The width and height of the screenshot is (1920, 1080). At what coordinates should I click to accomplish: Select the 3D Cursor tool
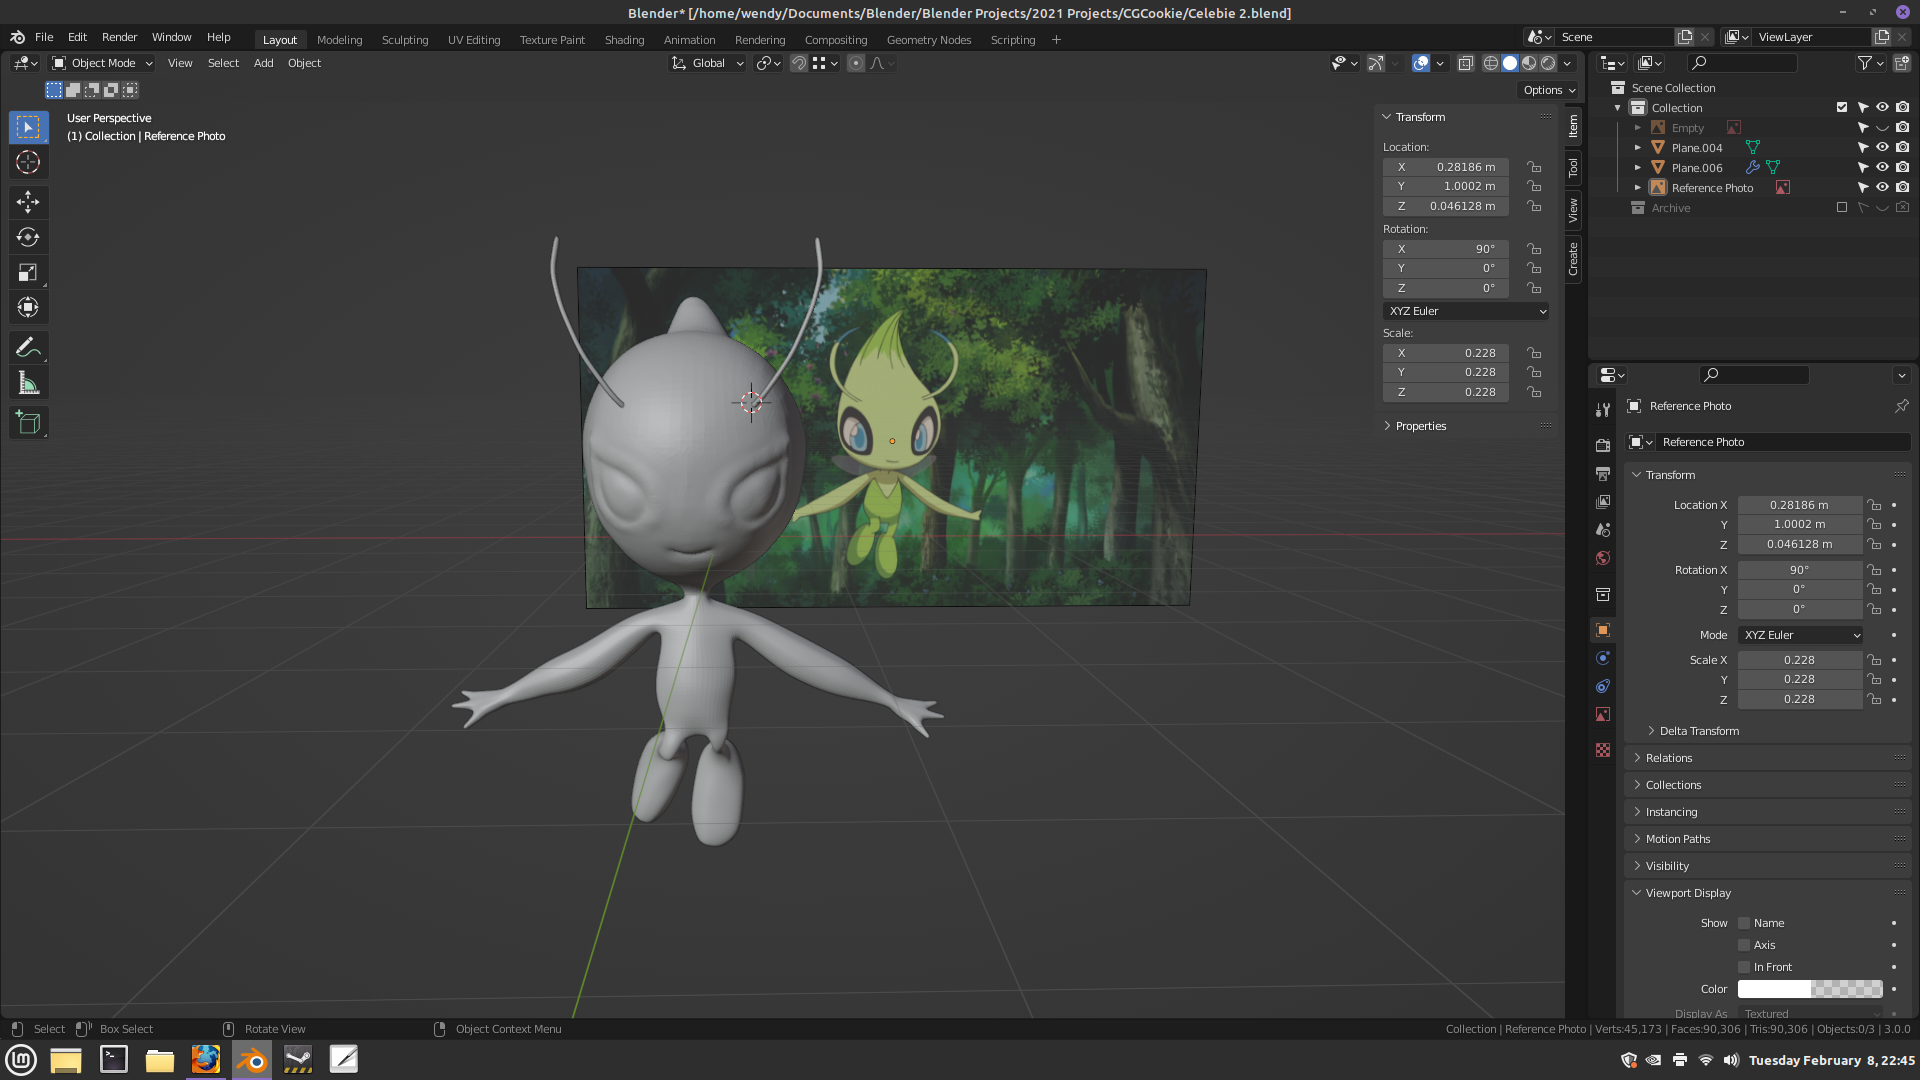pyautogui.click(x=28, y=163)
